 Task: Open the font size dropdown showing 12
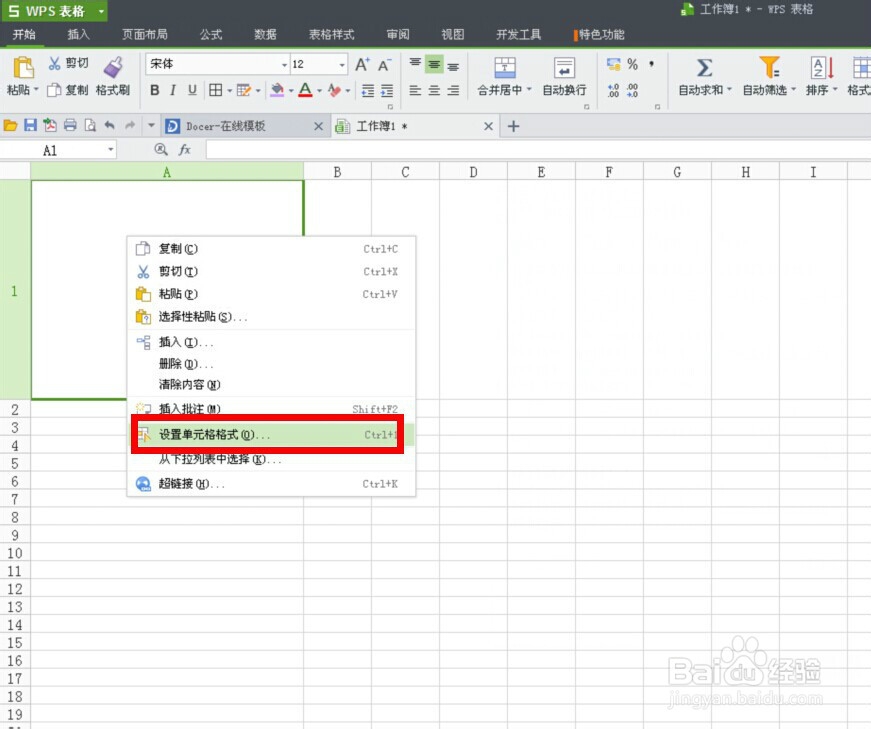click(342, 65)
